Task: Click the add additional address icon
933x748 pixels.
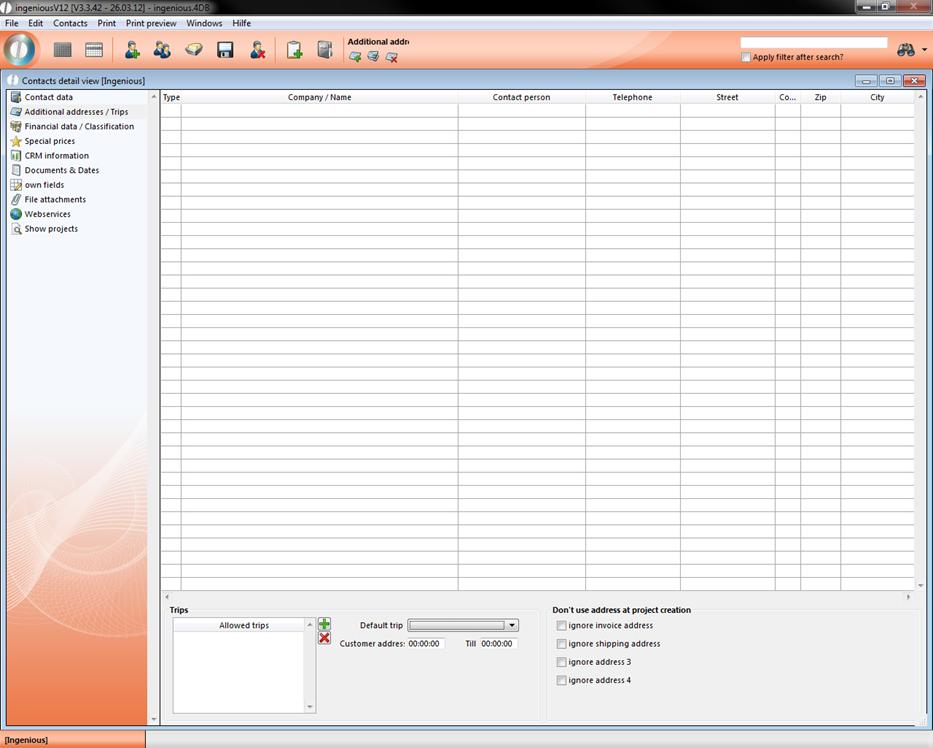Action: click(355, 57)
